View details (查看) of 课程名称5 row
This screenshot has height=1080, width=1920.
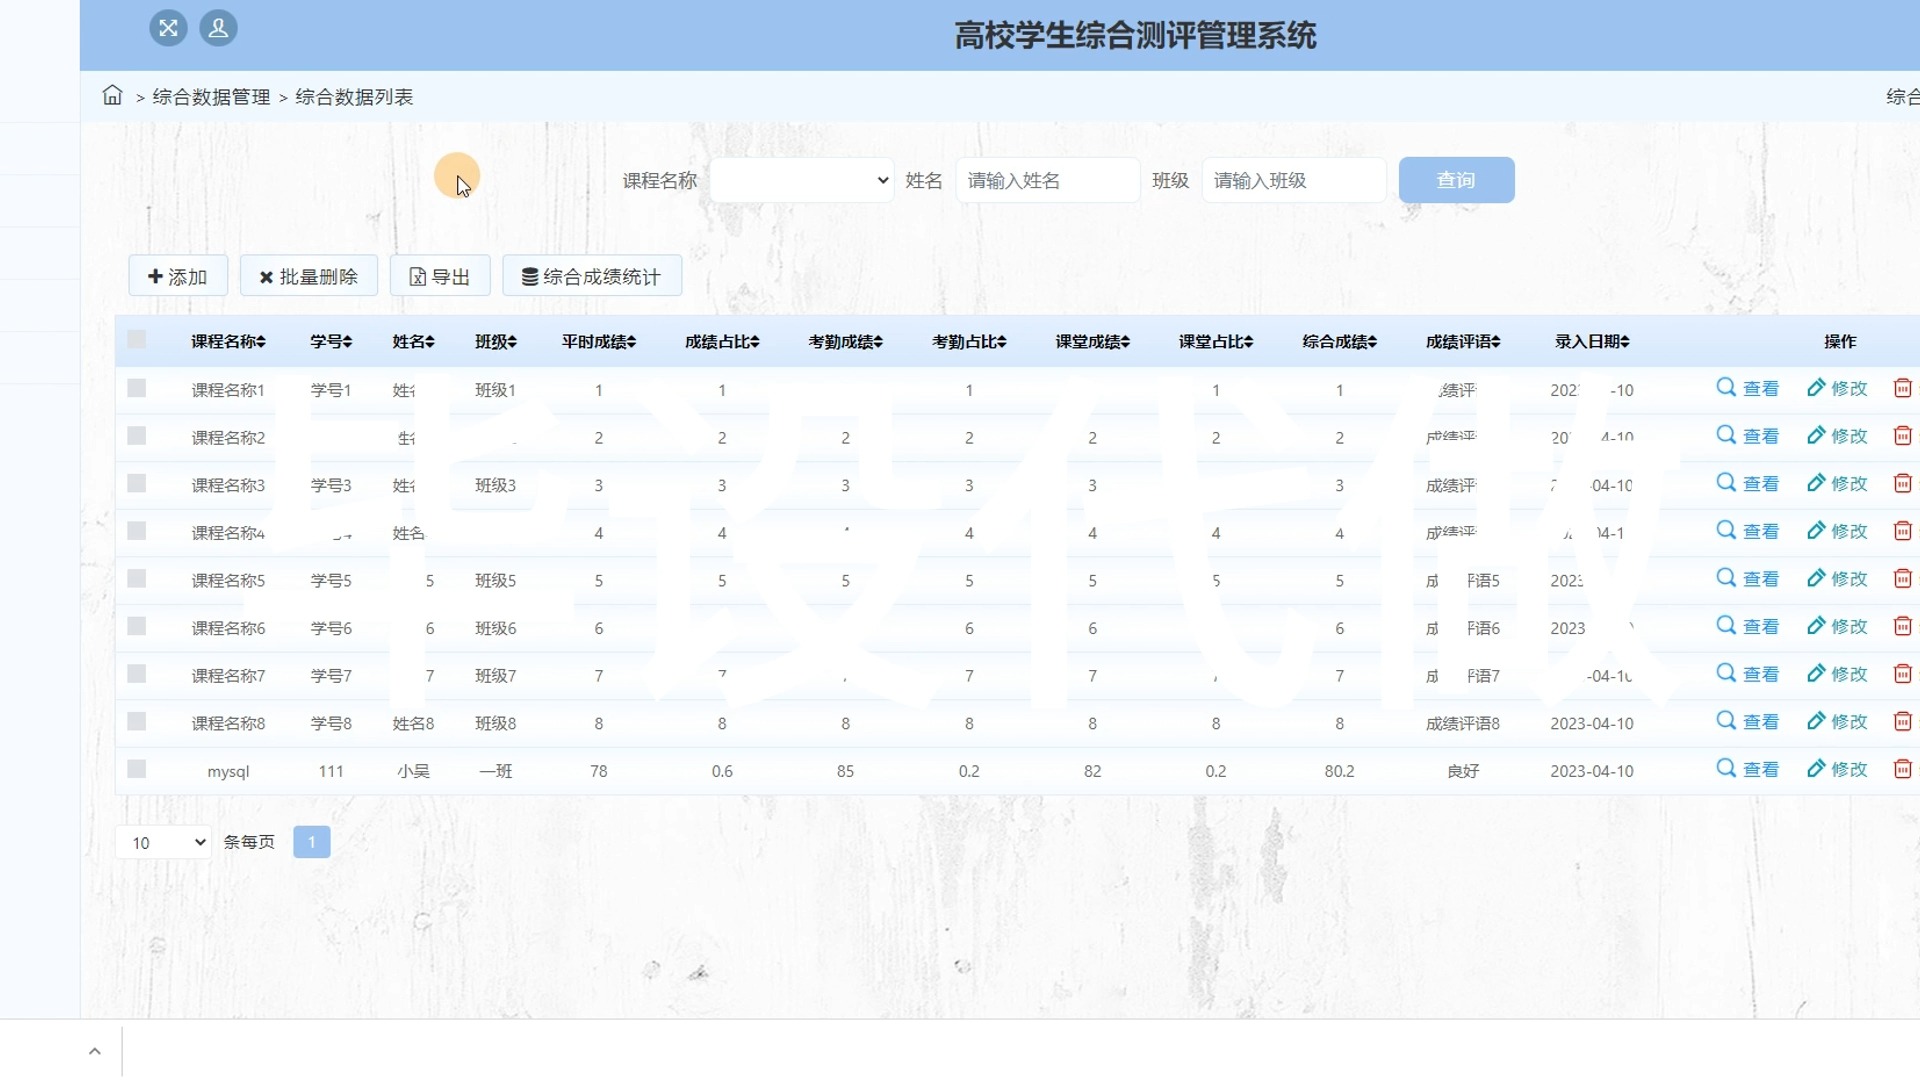[1748, 579]
